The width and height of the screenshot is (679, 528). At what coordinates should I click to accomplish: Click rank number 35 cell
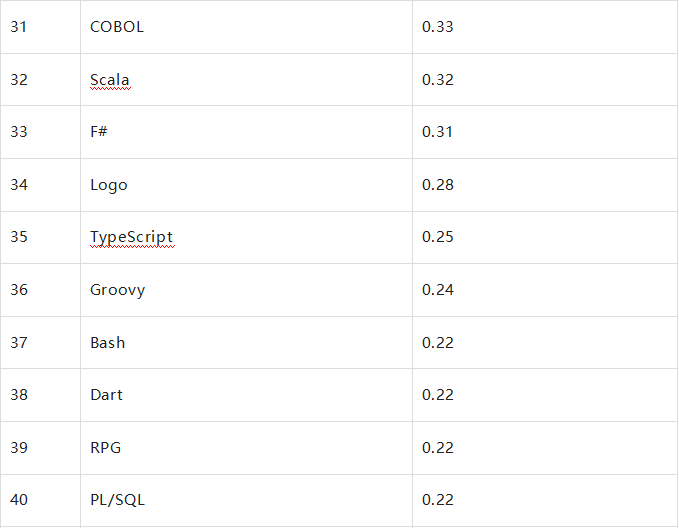pos(40,237)
